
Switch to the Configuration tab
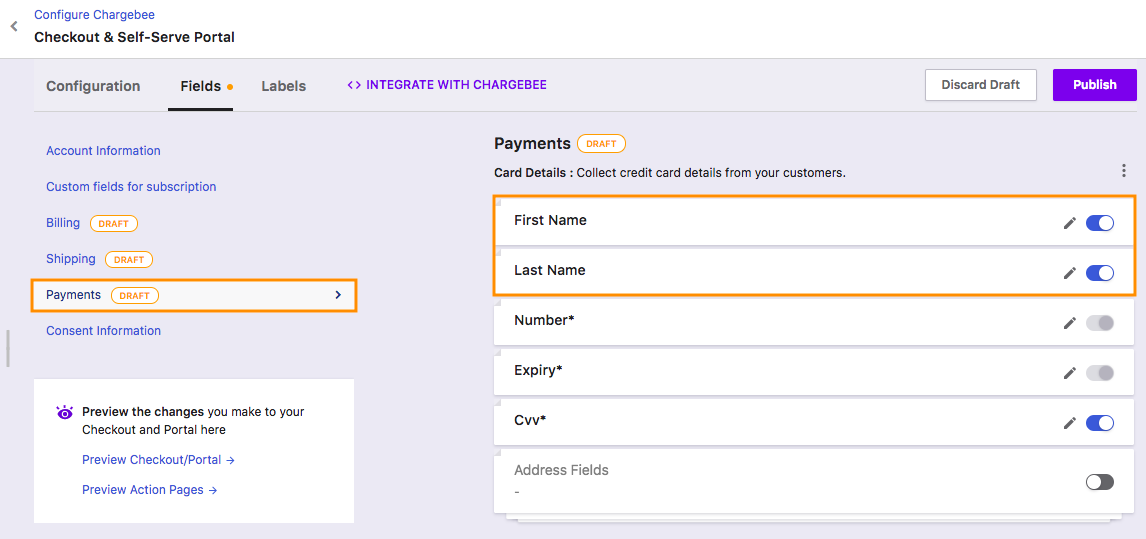[94, 86]
